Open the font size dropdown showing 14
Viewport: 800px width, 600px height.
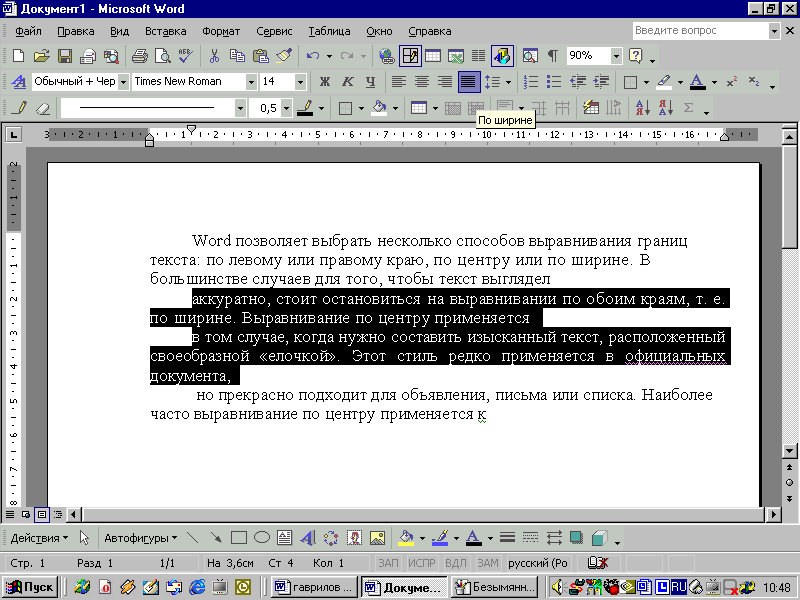pyautogui.click(x=300, y=82)
